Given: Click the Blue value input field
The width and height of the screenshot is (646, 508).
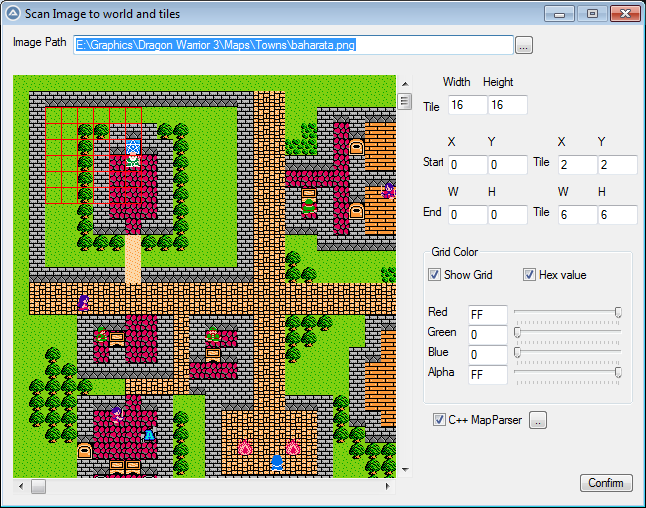Looking at the screenshot, I should tap(487, 354).
